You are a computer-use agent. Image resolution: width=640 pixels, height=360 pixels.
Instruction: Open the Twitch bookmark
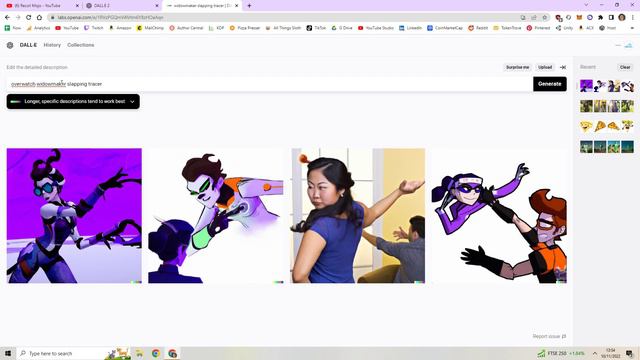click(93, 28)
